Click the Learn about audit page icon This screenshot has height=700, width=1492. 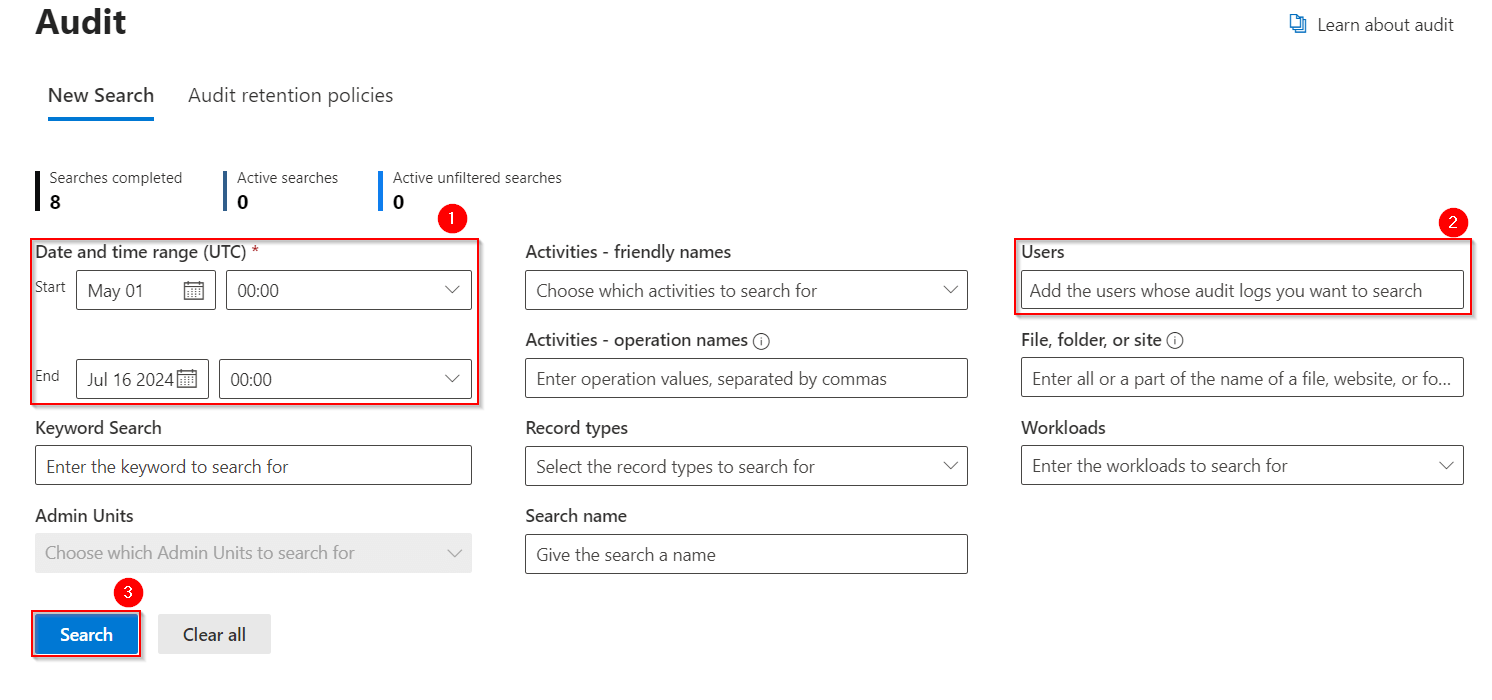tap(1297, 23)
